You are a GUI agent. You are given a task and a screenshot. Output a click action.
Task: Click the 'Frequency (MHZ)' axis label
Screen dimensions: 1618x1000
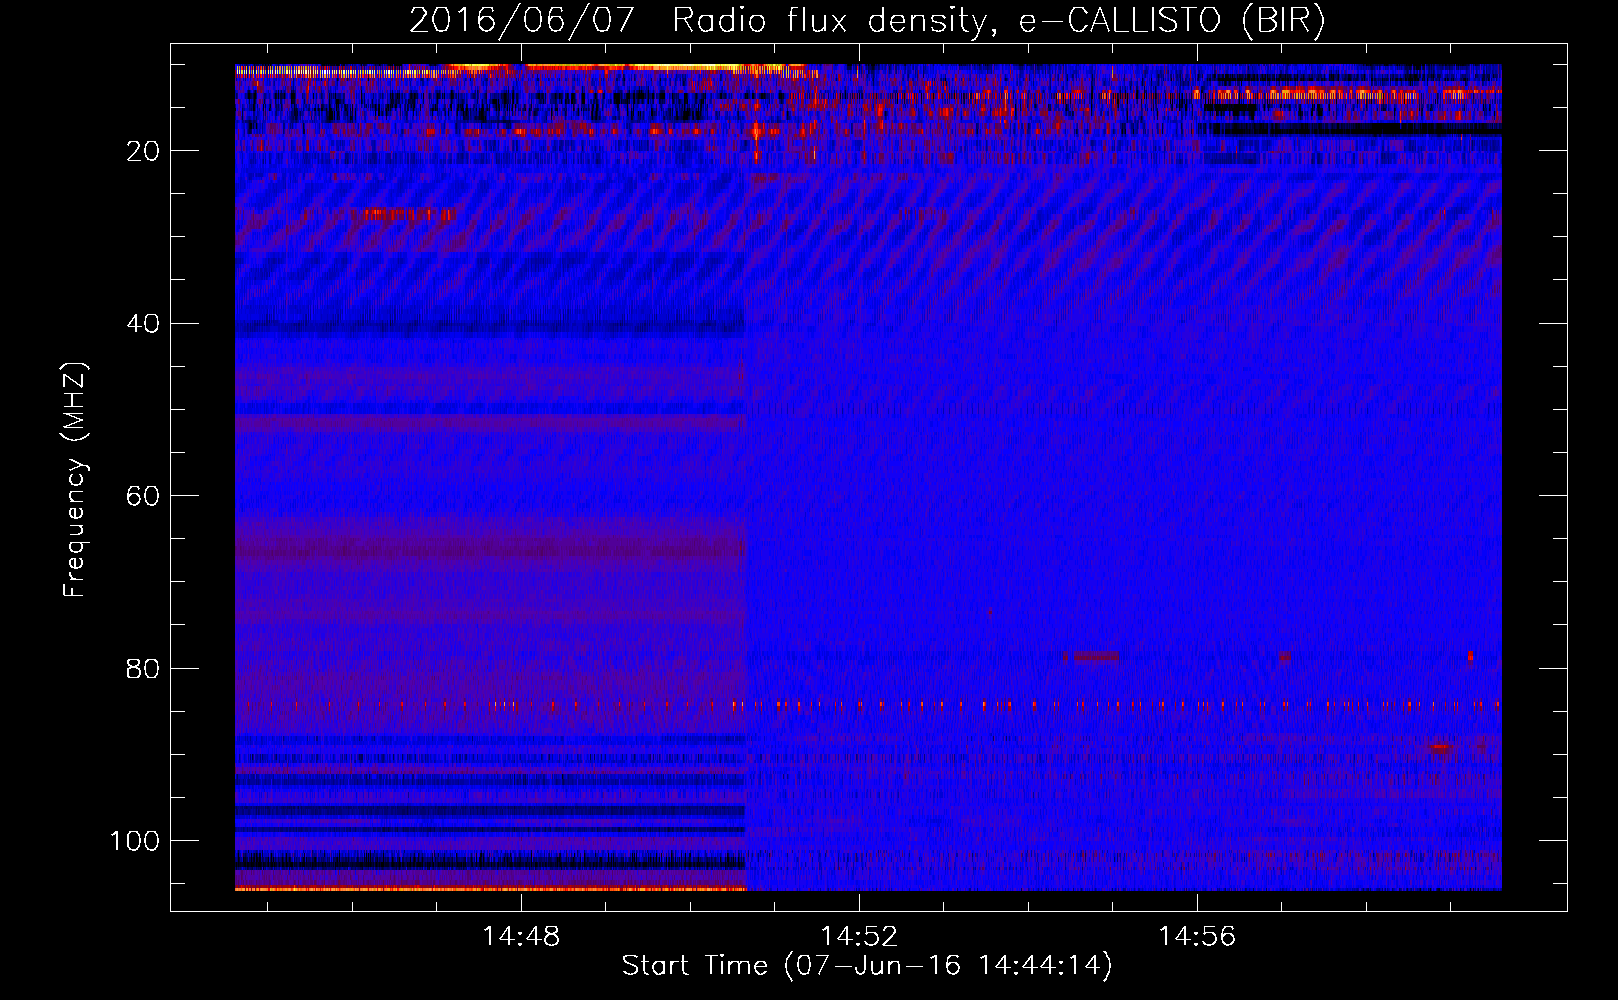pos(75,479)
